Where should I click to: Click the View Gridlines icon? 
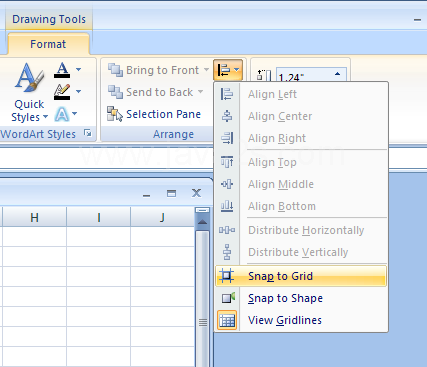click(227, 320)
